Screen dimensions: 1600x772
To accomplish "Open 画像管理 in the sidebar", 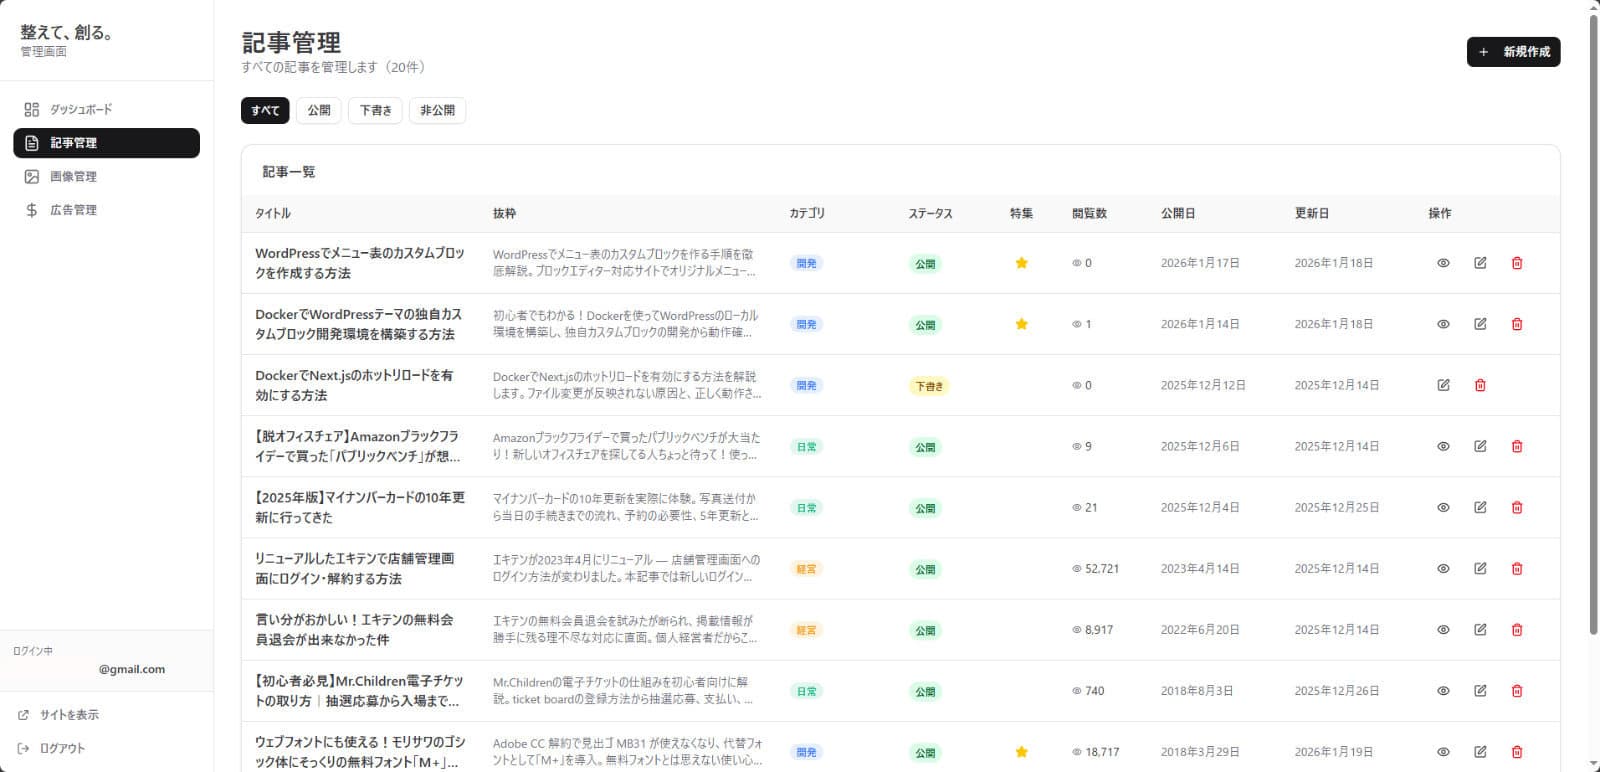I will (106, 176).
